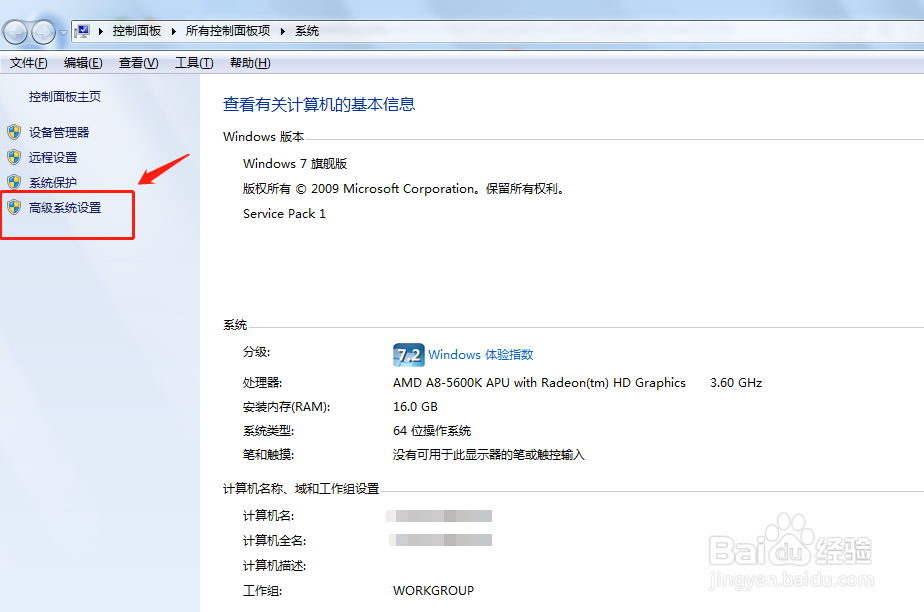Click the 16.0 GB RAM value
924x612 pixels.
tap(415, 407)
